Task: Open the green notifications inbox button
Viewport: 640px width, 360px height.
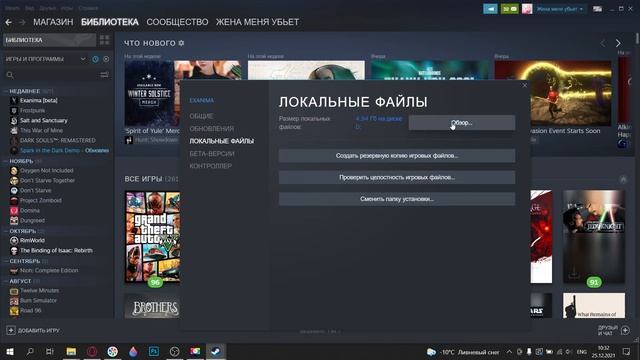Action: click(509, 9)
